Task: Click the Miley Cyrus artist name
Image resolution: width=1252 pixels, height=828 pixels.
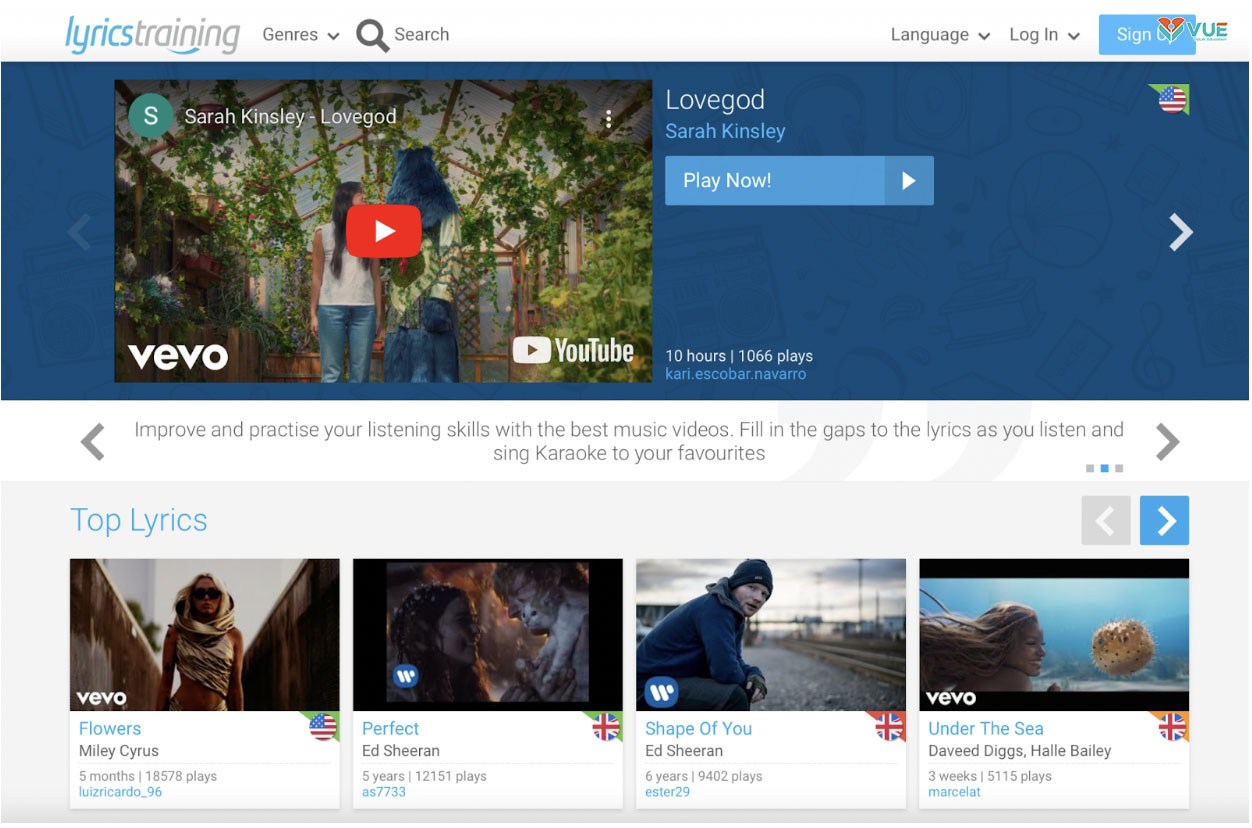Action: (119, 751)
